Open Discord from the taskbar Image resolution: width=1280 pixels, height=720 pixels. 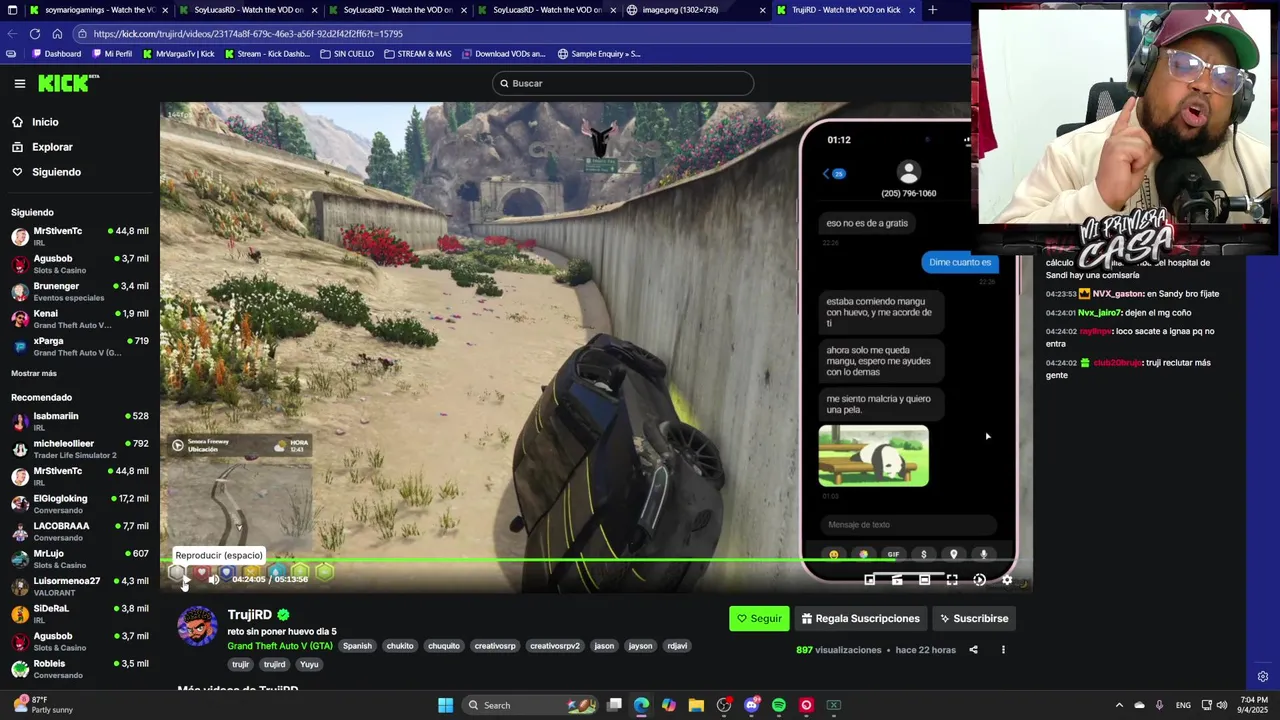[x=751, y=705]
